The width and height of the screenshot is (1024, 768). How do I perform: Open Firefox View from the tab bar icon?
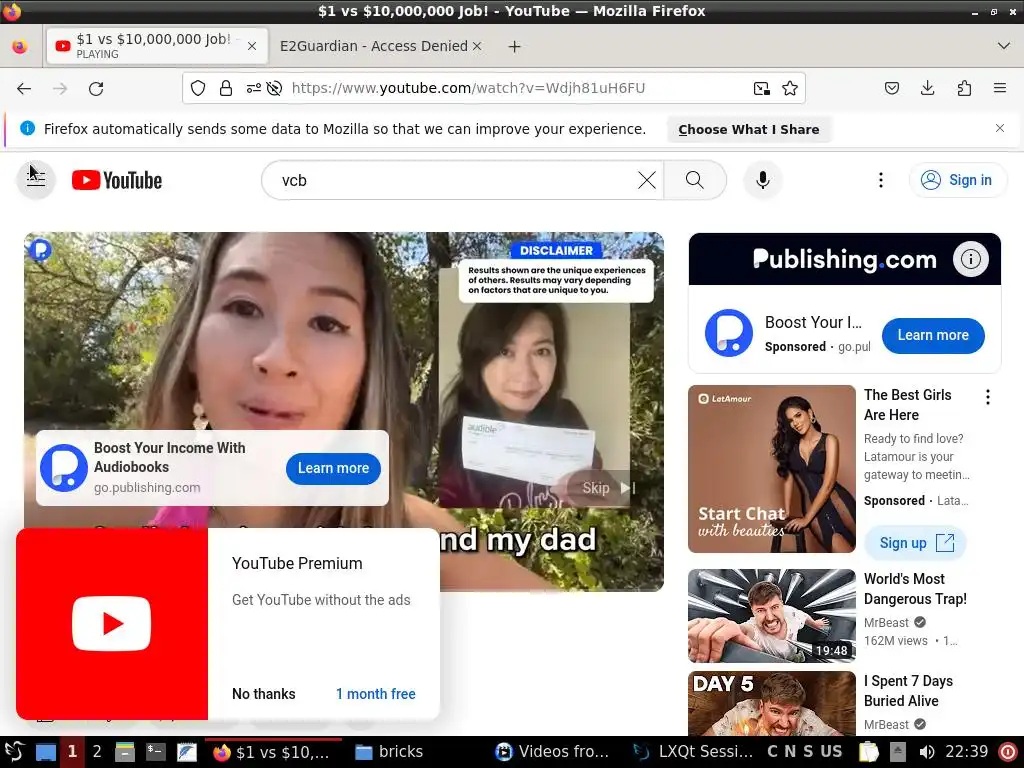pos(20,46)
